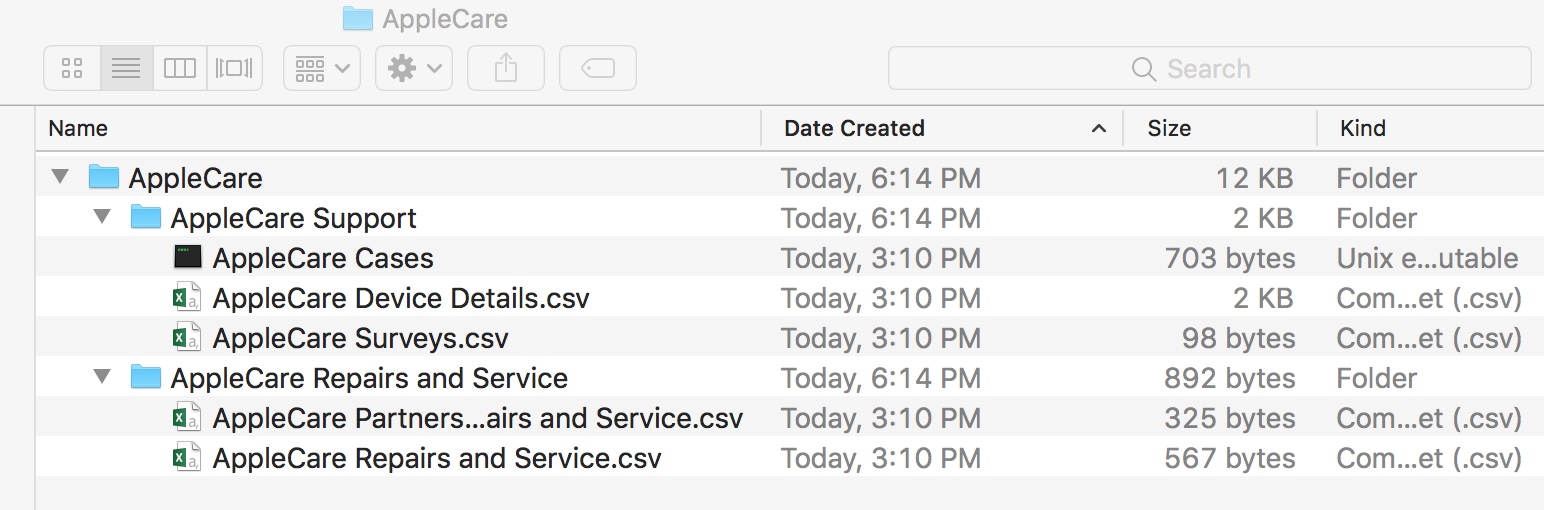Open the item arrangement dropdown
This screenshot has width=1544, height=510.
coord(322,68)
